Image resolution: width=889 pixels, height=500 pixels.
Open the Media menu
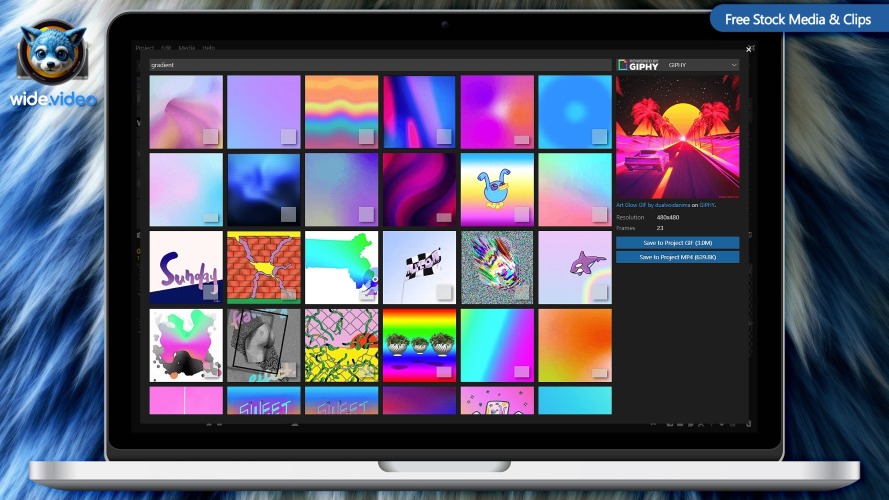tap(187, 48)
